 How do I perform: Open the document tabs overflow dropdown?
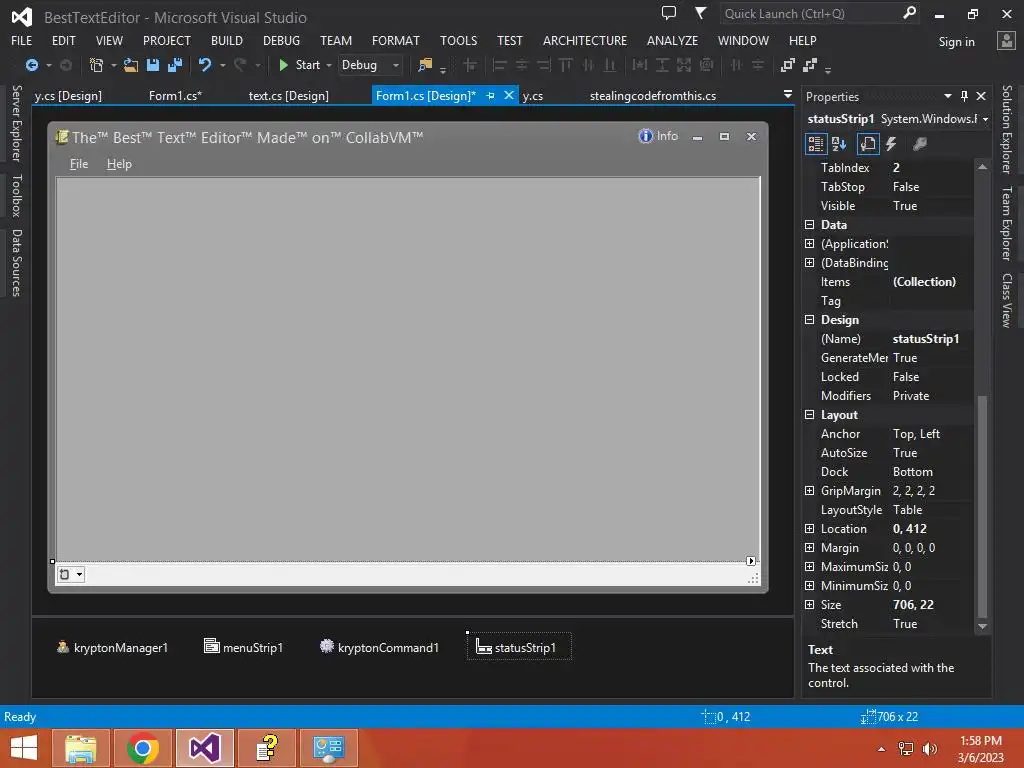point(788,95)
